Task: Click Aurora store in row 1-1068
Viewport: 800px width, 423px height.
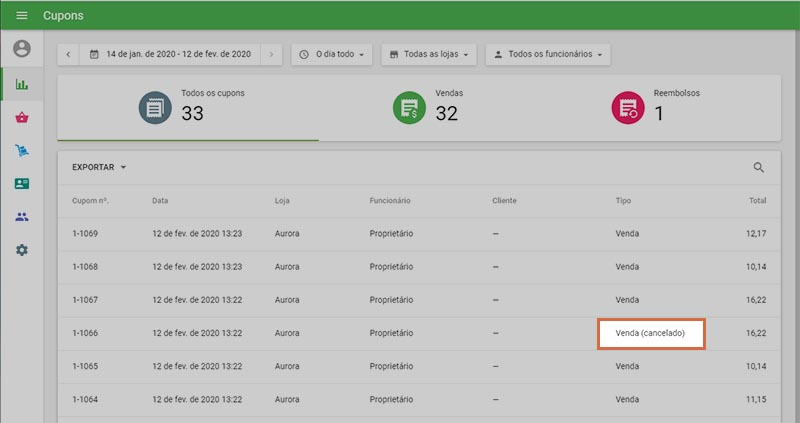Action: coord(287,267)
